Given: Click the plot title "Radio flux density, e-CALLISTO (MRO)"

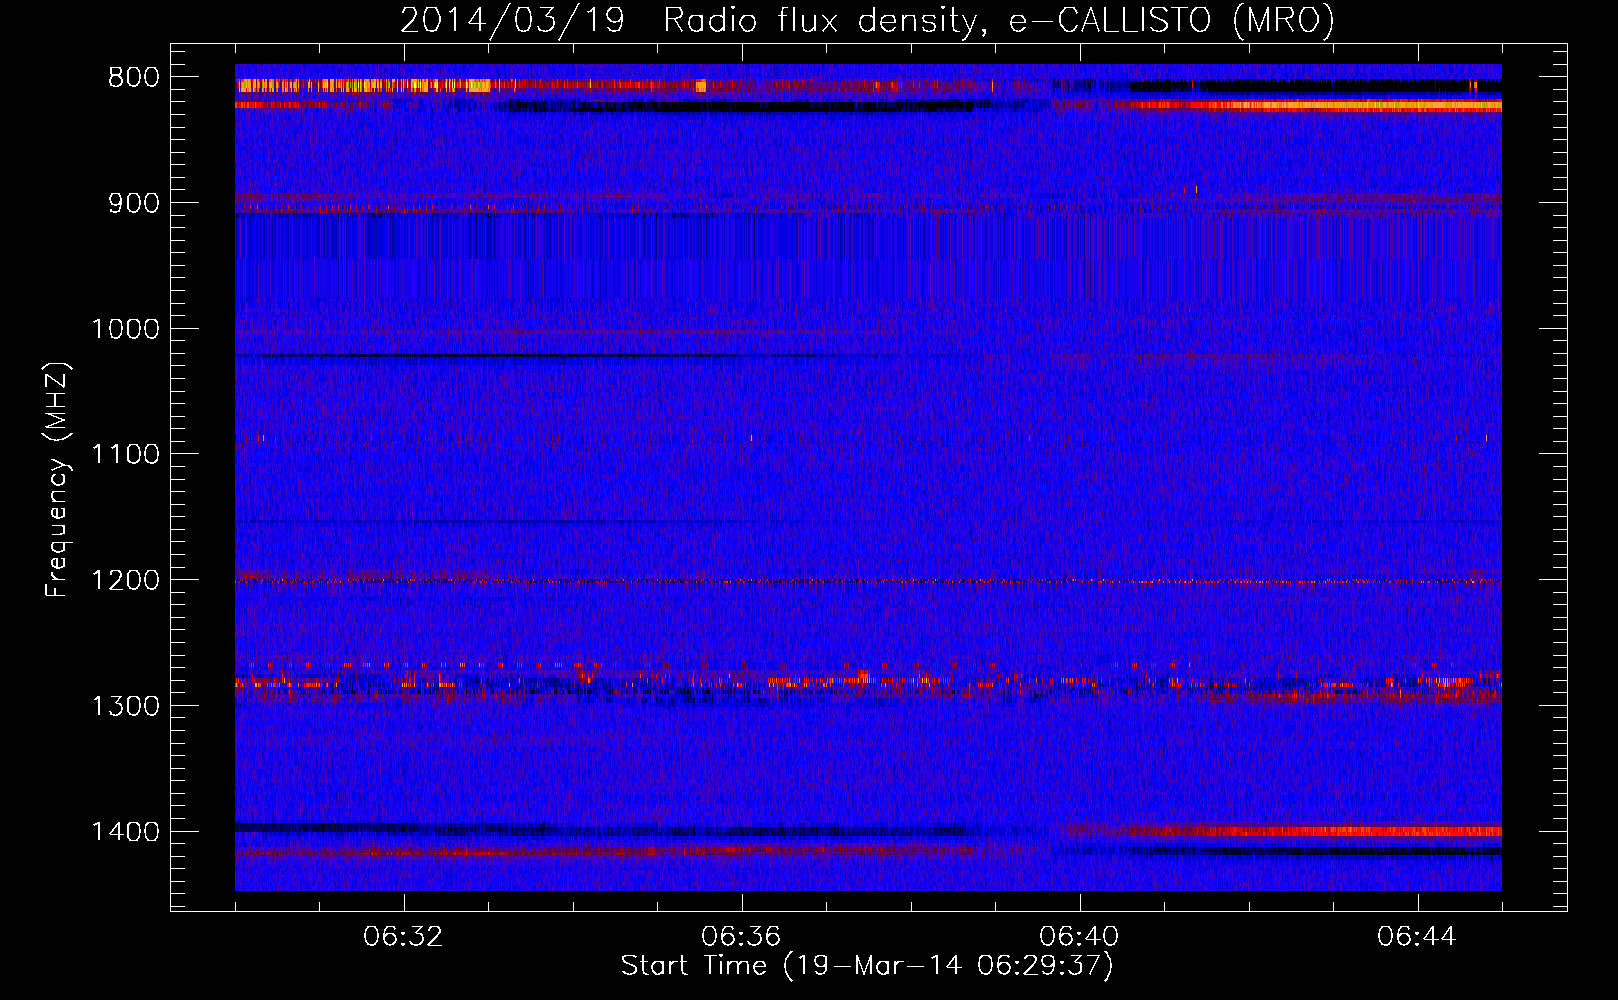Looking at the screenshot, I should coord(999,20).
